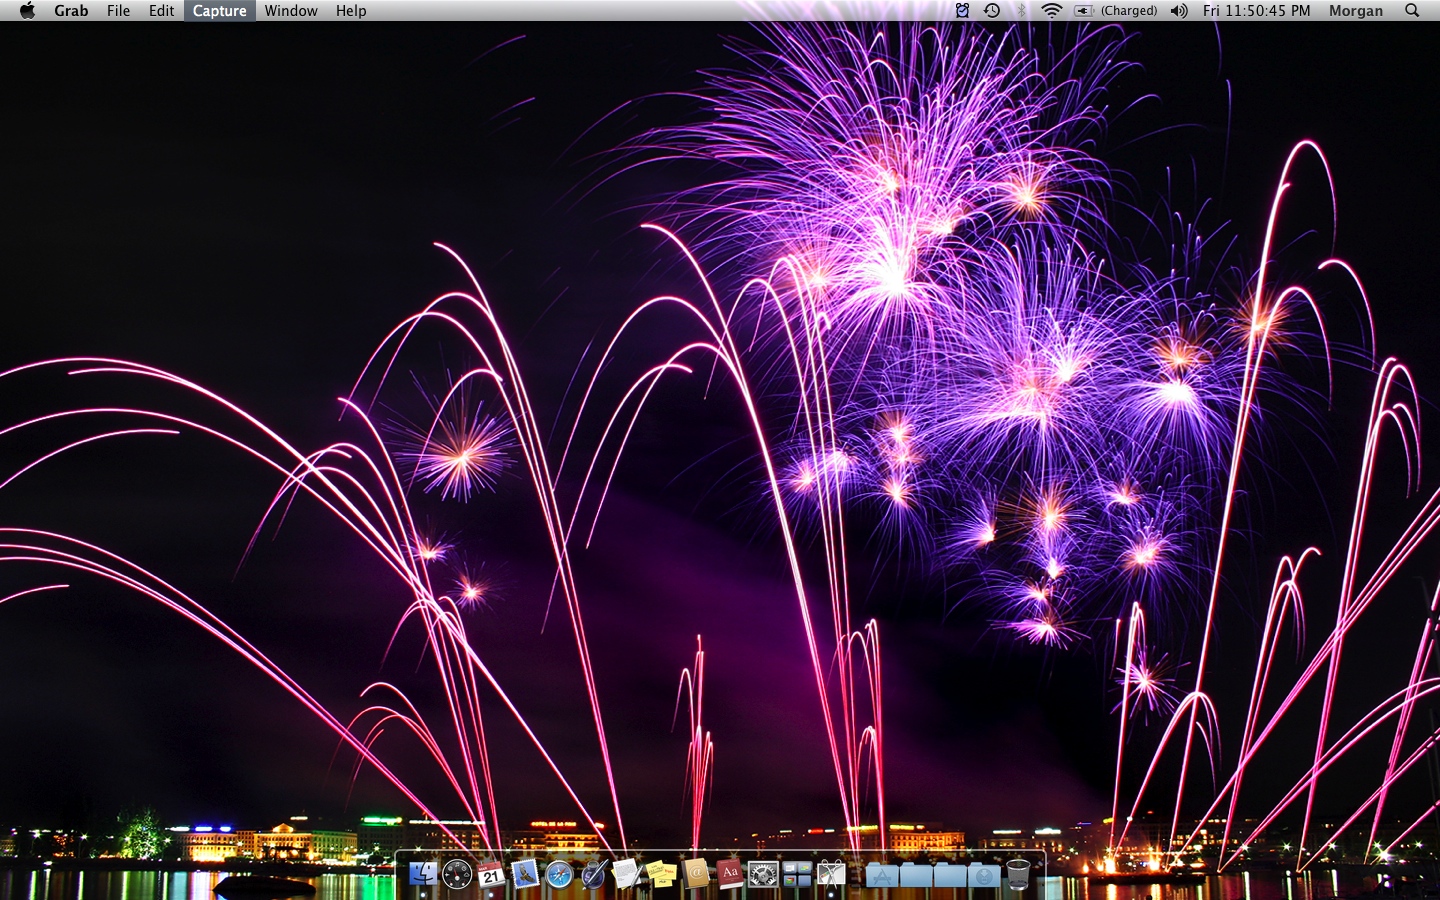Viewport: 1440px width, 900px height.
Task: Launch Stickies yellow notes icon
Action: [662, 874]
